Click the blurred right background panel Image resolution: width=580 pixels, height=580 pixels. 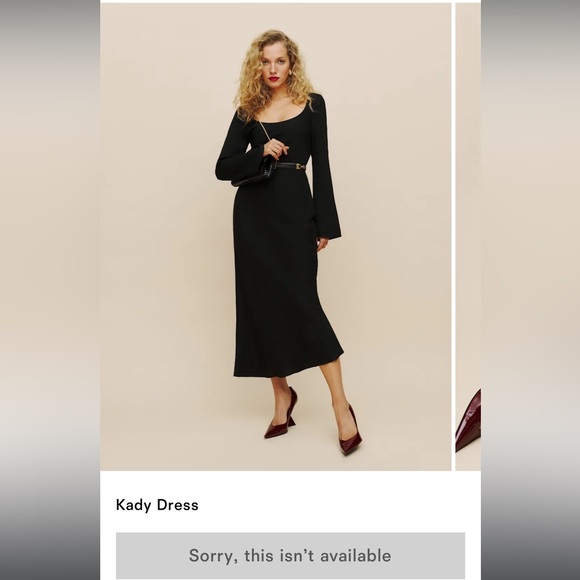530,290
